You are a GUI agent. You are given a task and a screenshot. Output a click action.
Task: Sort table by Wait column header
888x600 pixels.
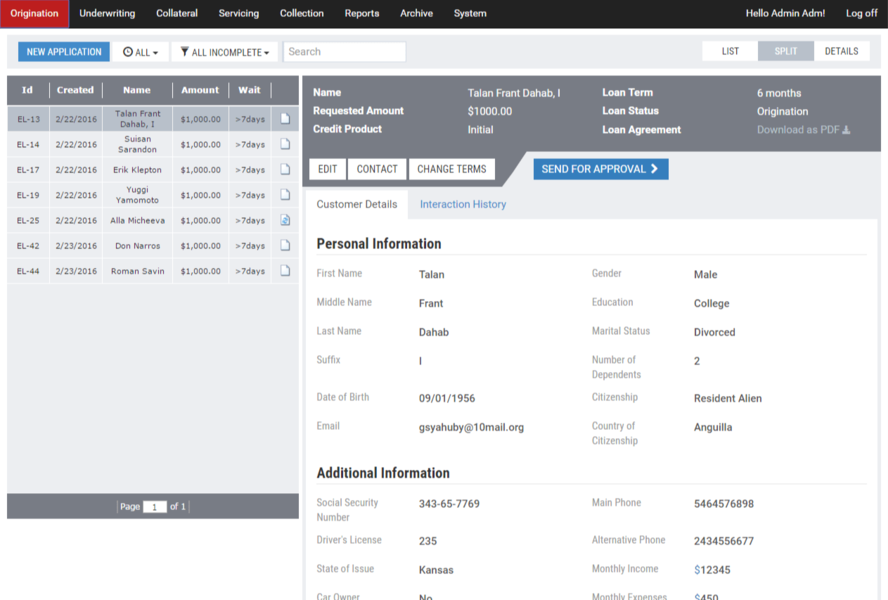pos(249,90)
